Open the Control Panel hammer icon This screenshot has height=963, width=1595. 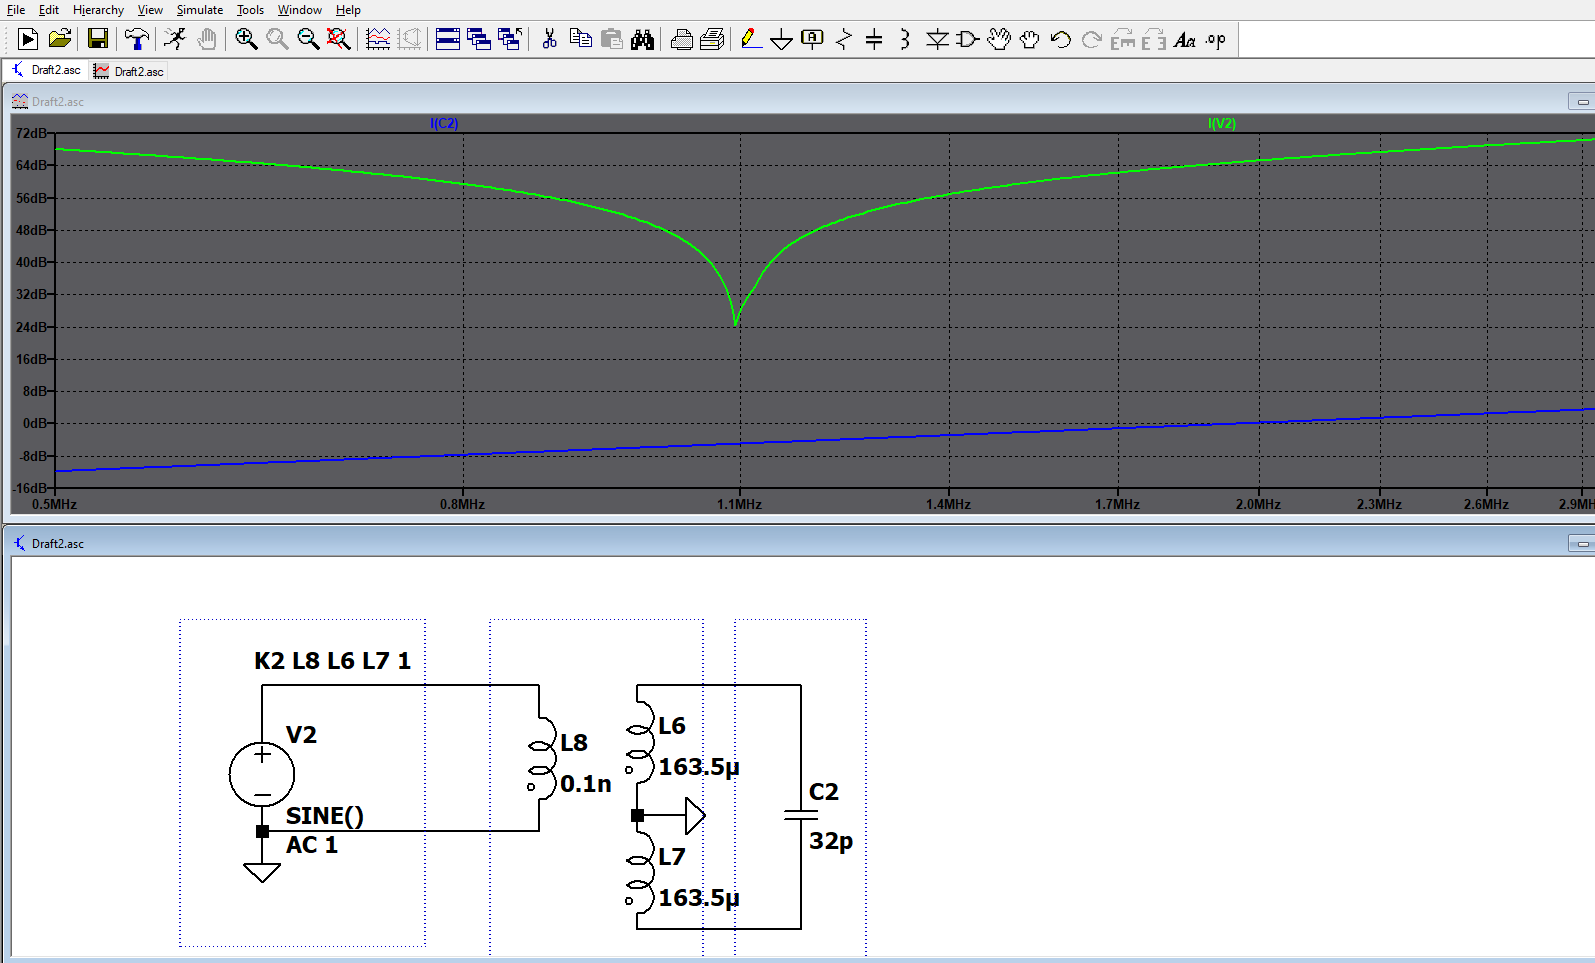(136, 39)
